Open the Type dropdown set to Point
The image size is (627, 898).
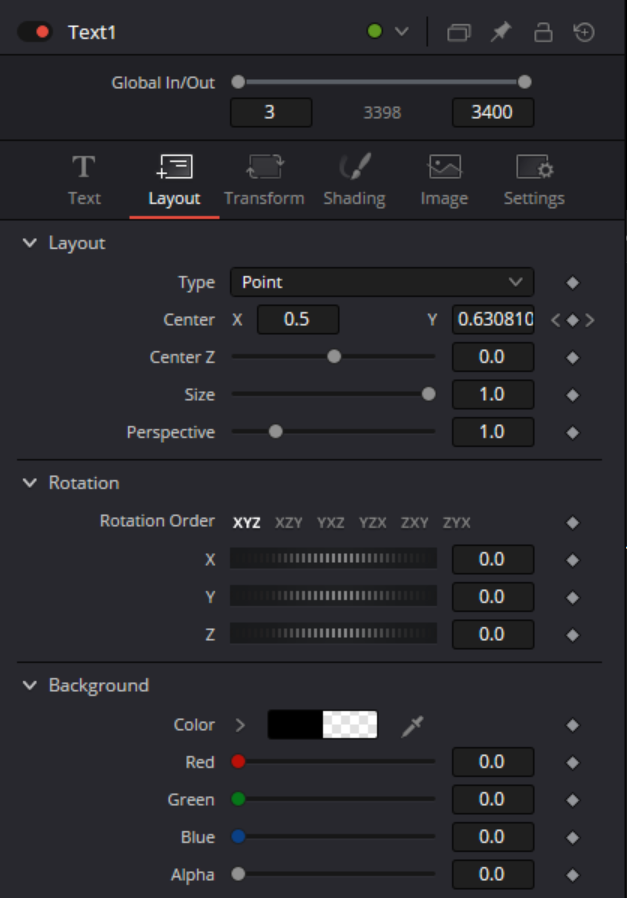(x=382, y=282)
